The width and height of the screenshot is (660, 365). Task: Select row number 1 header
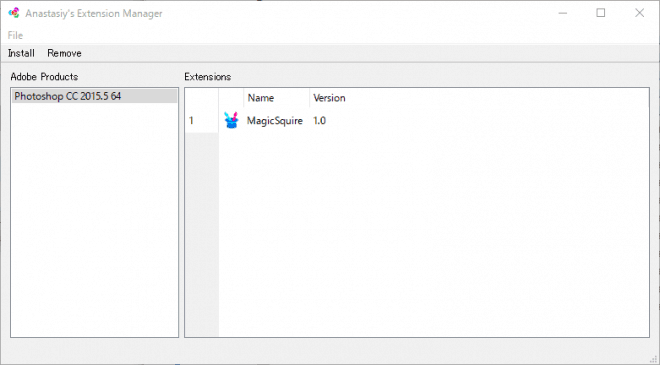point(202,120)
